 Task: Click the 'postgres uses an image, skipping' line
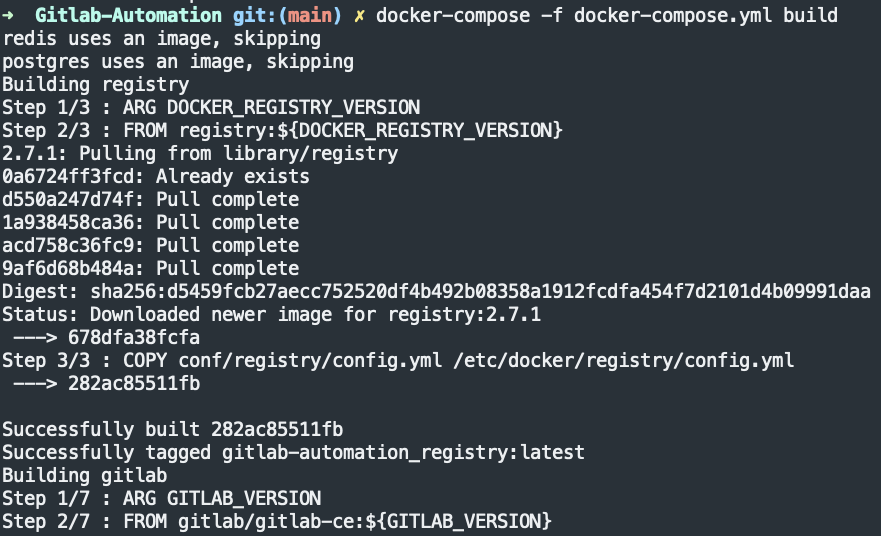[x=178, y=62]
